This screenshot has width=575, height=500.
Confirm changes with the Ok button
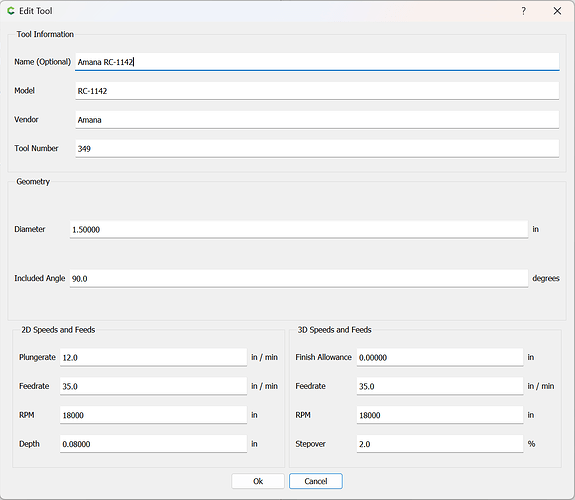pos(258,481)
